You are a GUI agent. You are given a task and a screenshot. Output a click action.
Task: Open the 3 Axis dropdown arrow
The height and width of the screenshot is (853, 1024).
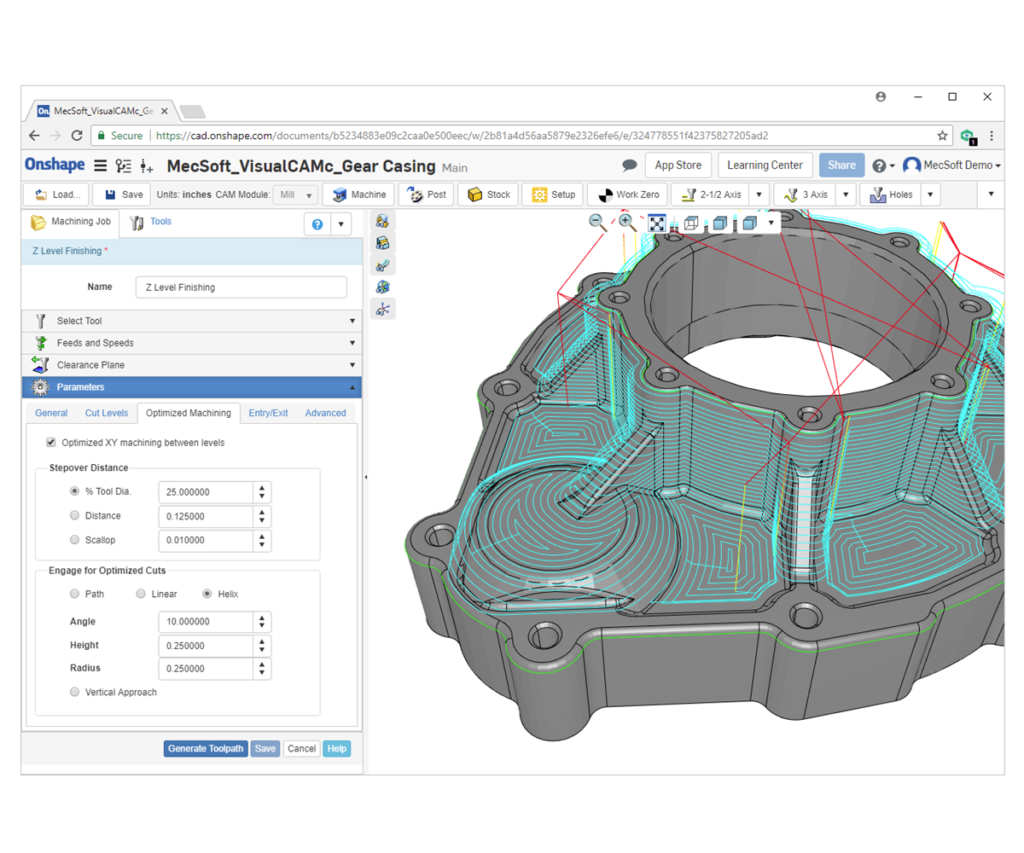(x=846, y=194)
